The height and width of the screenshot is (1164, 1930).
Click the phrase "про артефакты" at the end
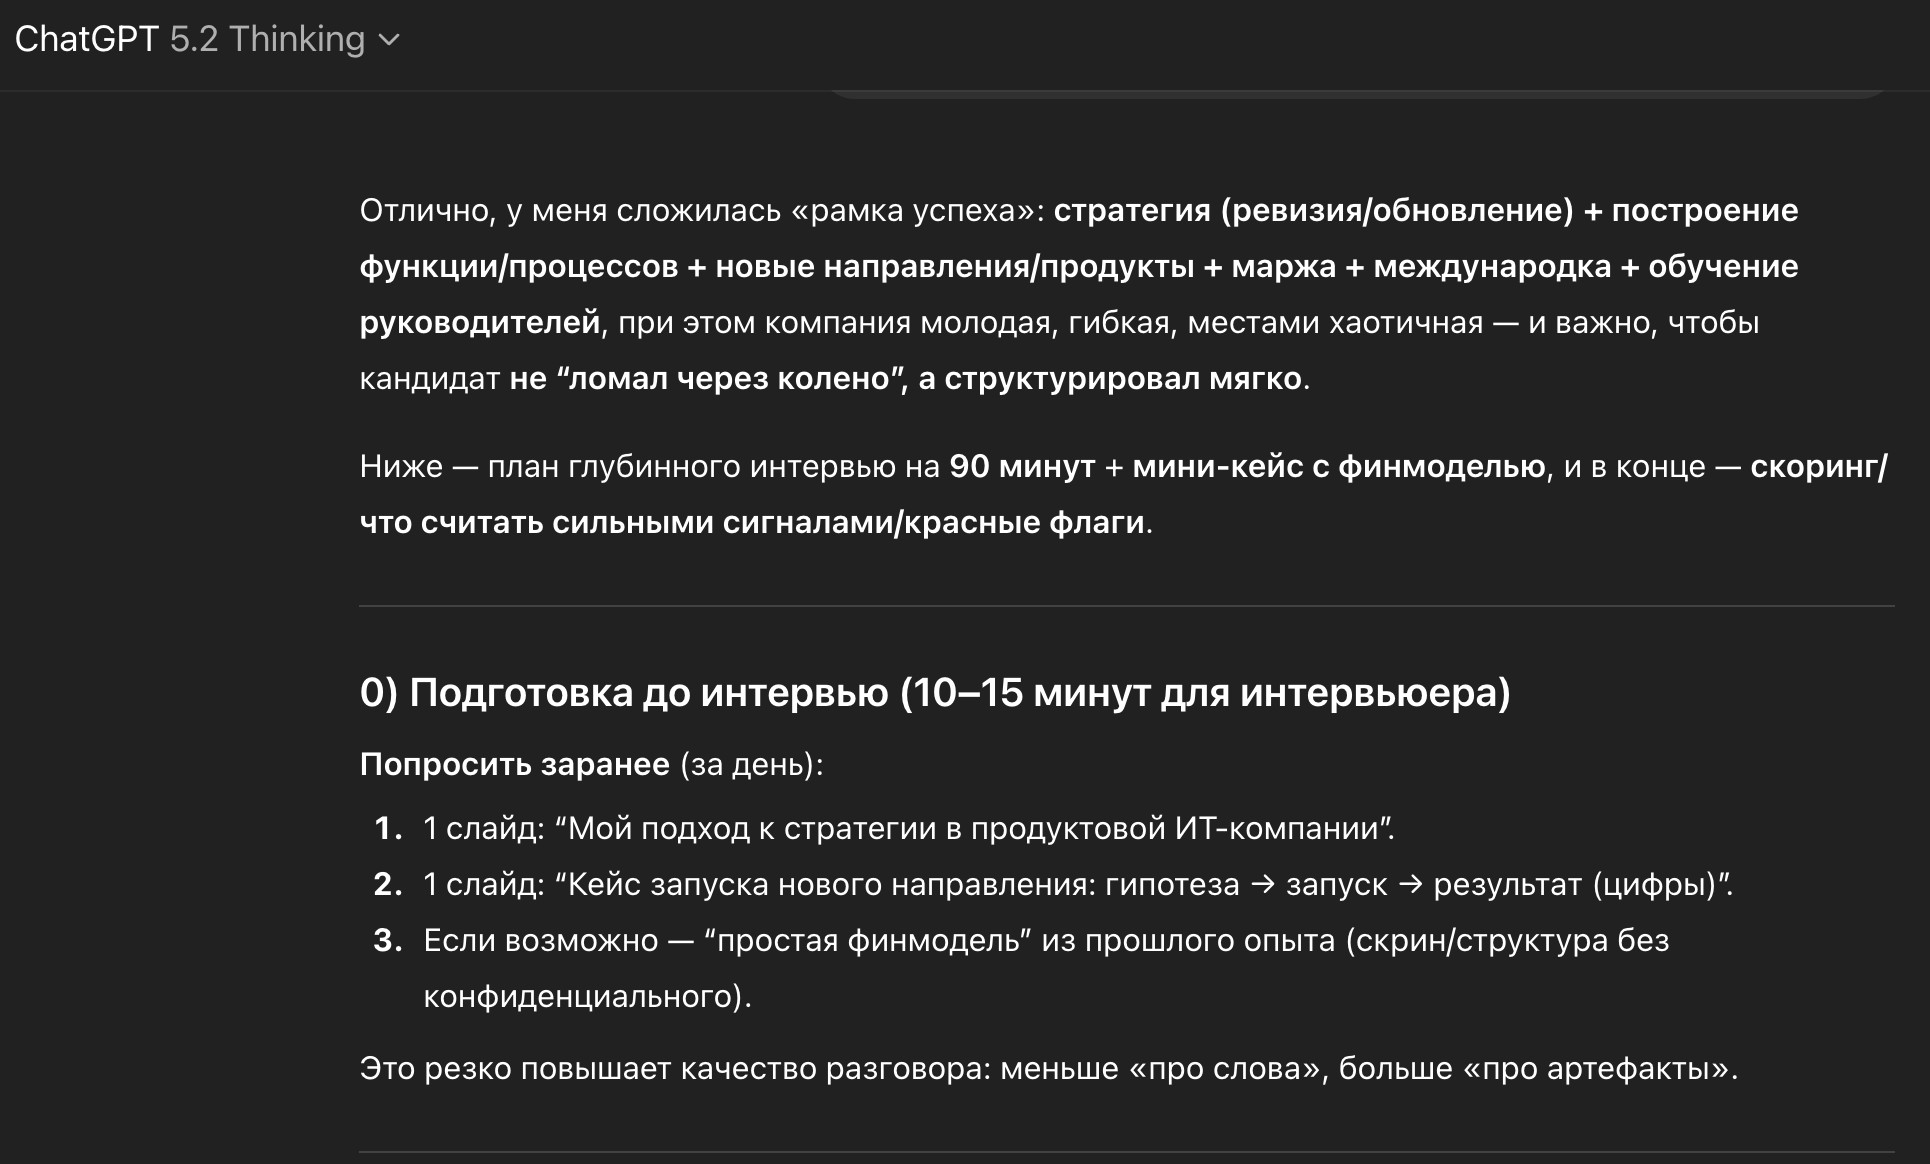coord(1599,1068)
